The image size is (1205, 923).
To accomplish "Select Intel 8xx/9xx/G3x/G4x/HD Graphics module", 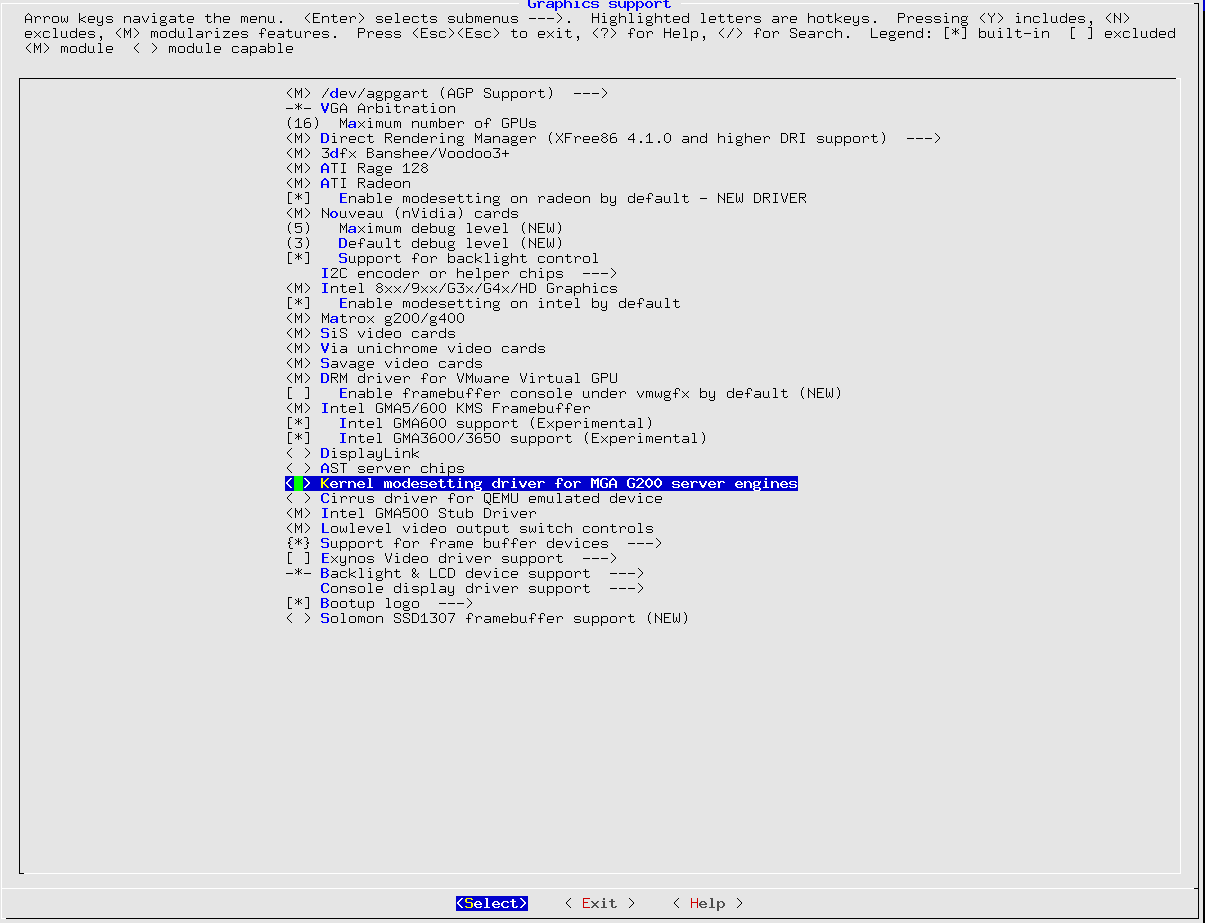I will point(451,288).
